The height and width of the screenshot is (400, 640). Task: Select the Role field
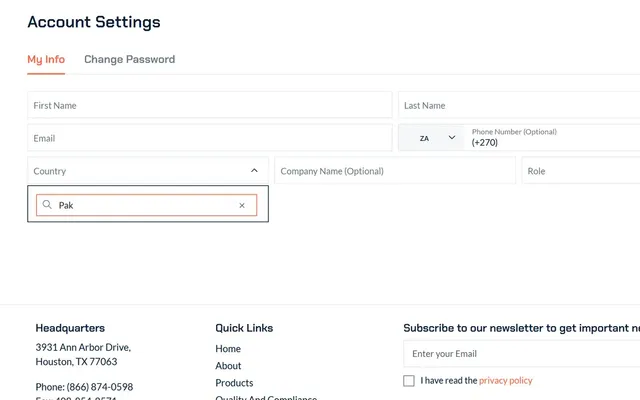point(581,171)
